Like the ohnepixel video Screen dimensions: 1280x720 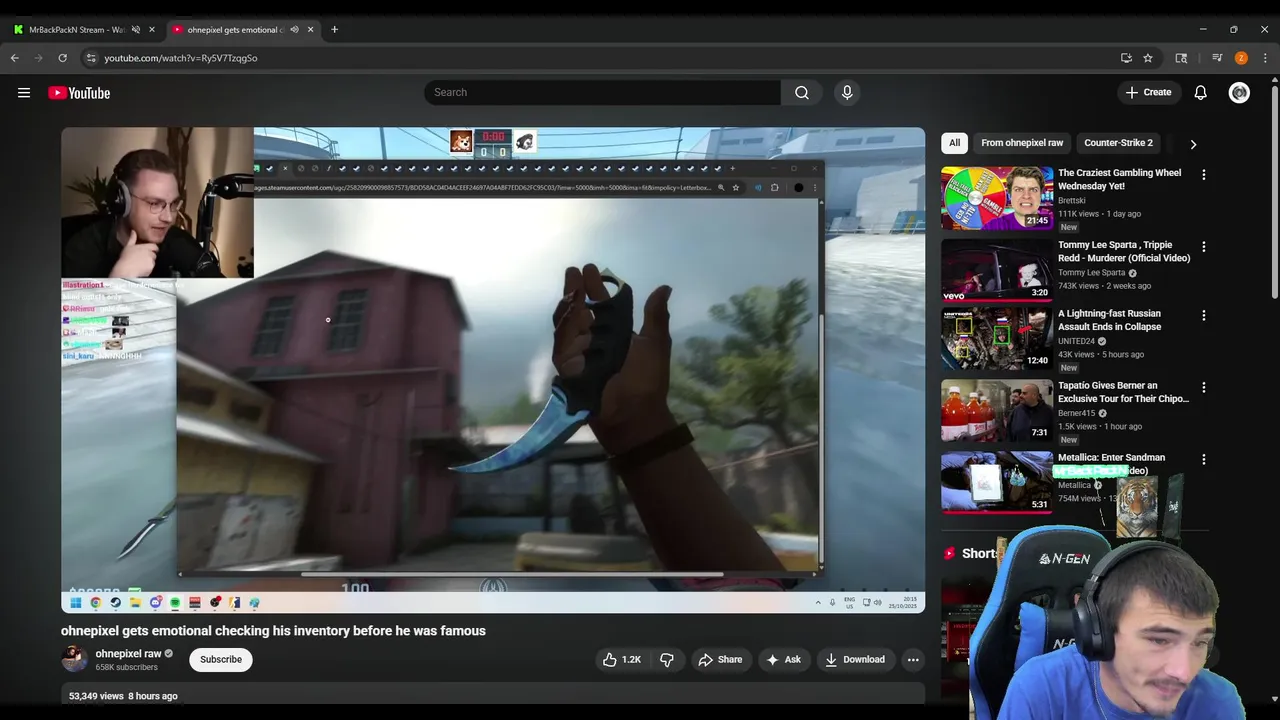point(621,659)
